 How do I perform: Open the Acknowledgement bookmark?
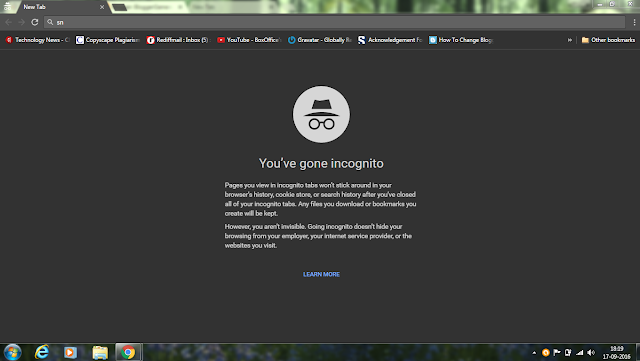[x=390, y=40]
